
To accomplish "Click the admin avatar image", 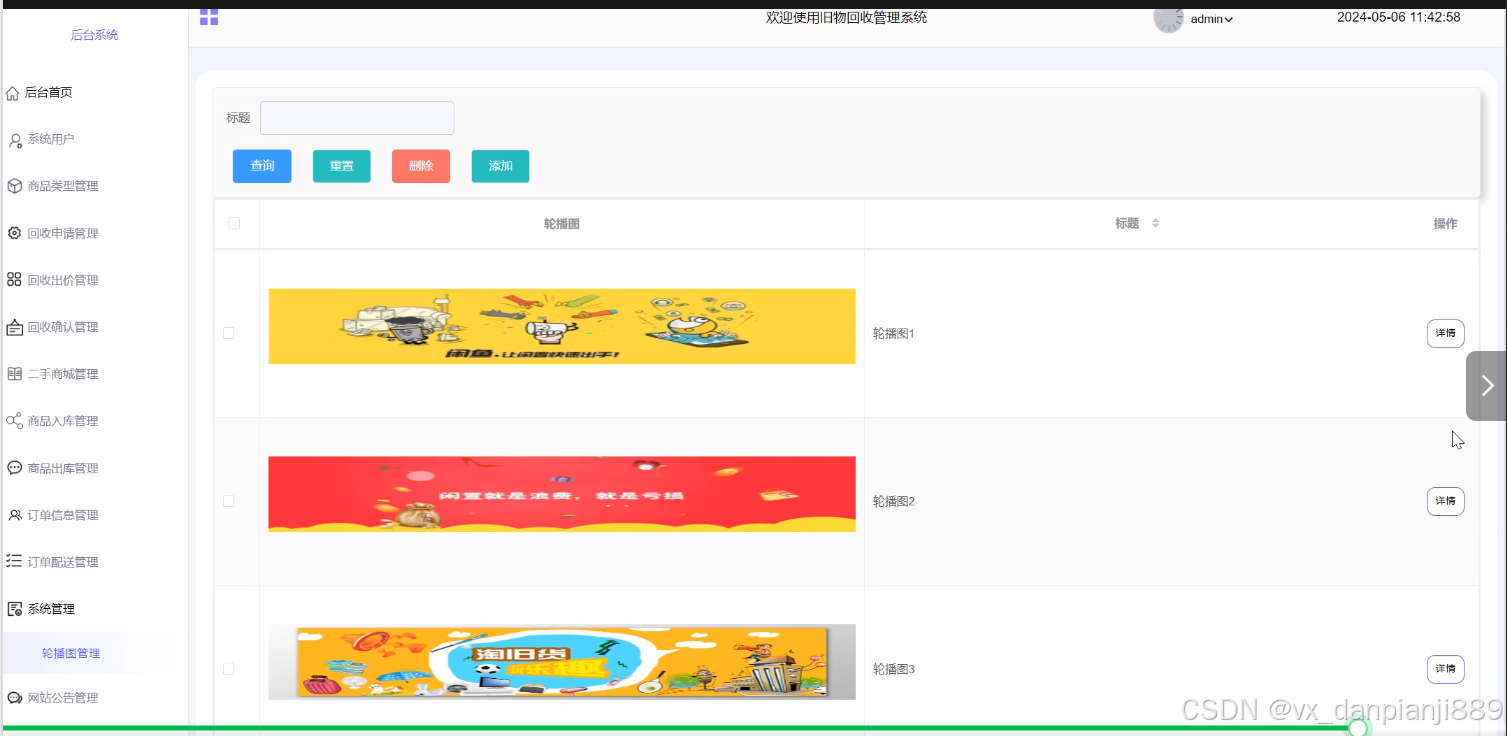I will (1168, 18).
